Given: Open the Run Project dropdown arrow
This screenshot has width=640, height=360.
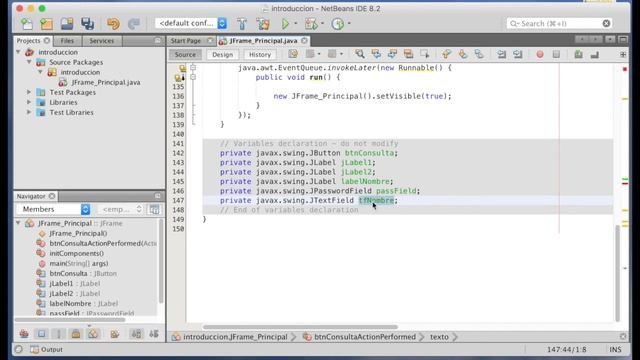Looking at the screenshot, I should [296, 24].
